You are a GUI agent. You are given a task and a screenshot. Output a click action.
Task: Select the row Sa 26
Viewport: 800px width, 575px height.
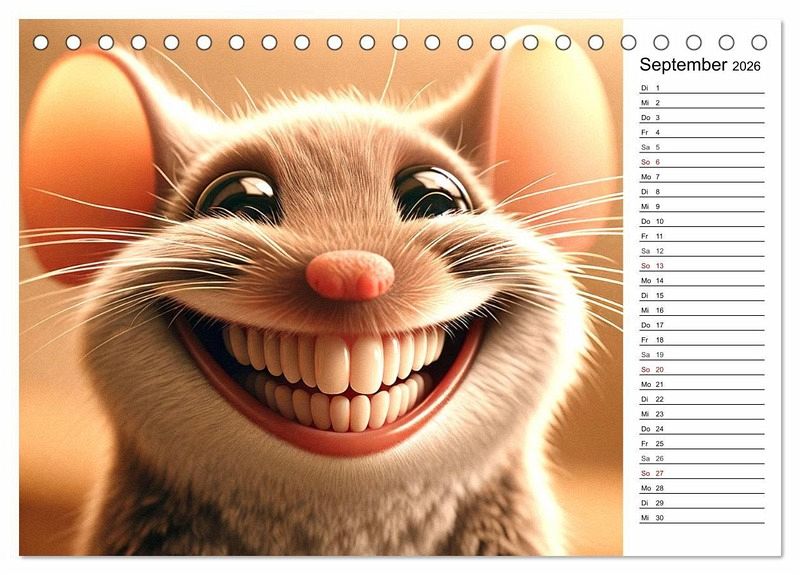coord(702,458)
